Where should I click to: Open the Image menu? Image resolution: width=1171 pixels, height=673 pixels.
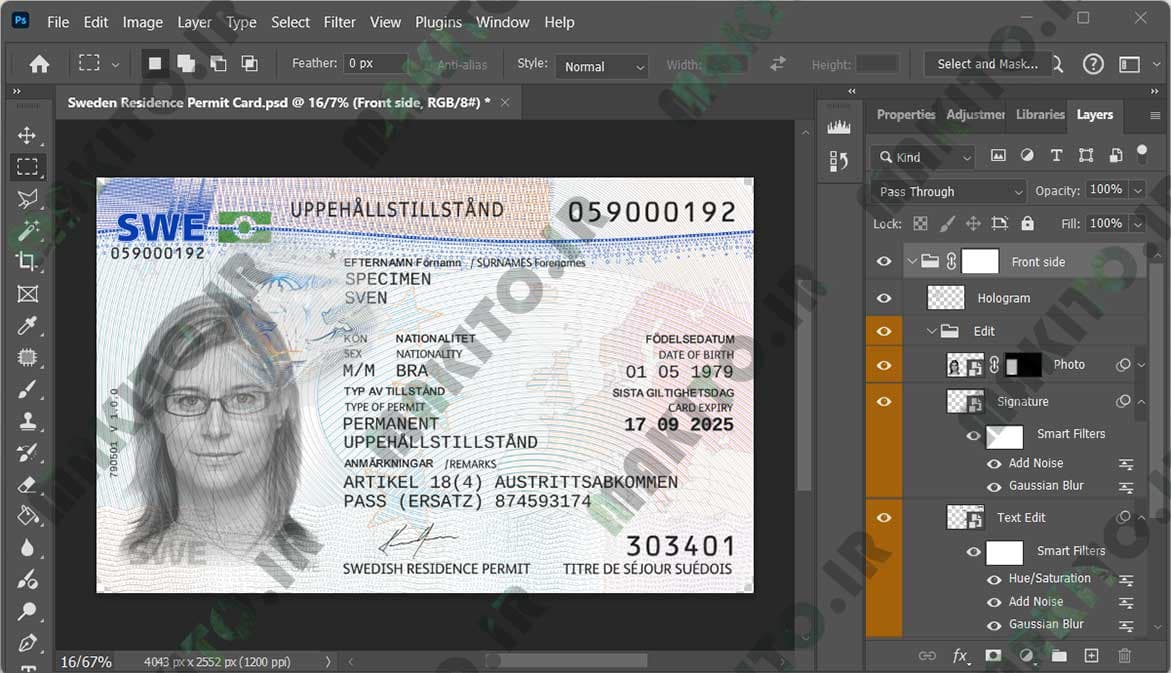point(143,22)
